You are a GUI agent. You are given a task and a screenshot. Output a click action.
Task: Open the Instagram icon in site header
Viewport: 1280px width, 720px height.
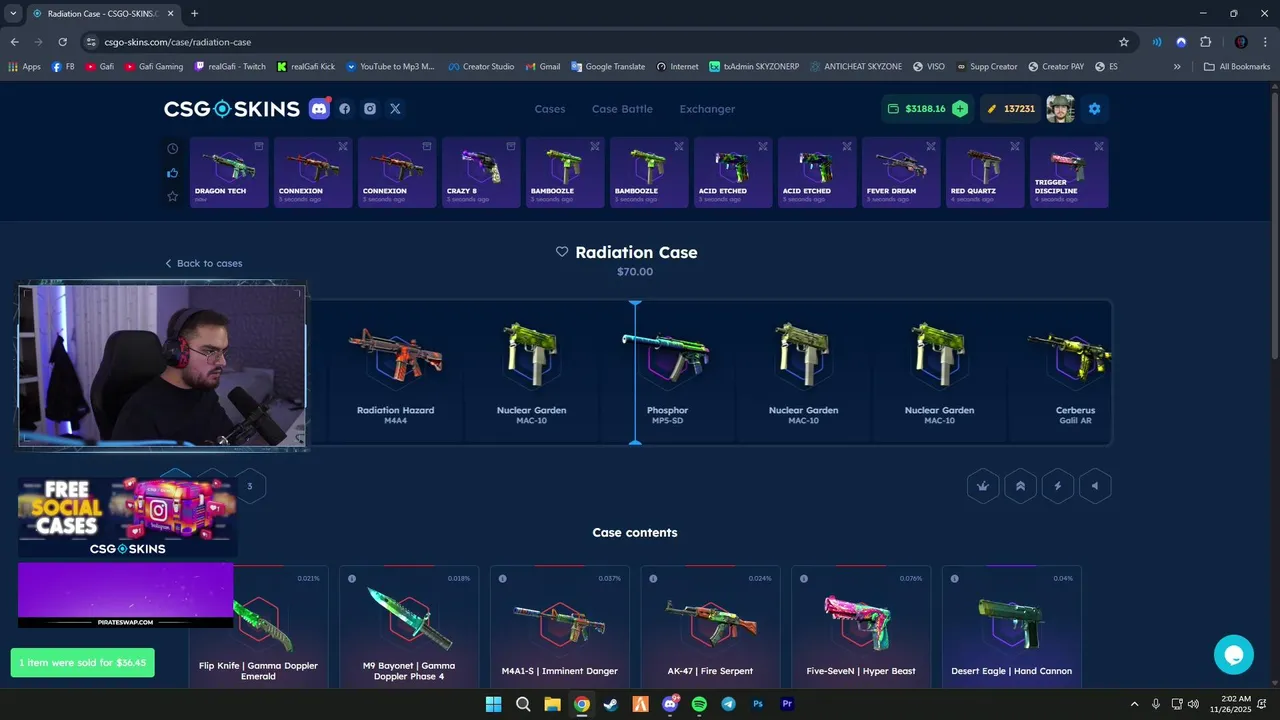pos(370,109)
